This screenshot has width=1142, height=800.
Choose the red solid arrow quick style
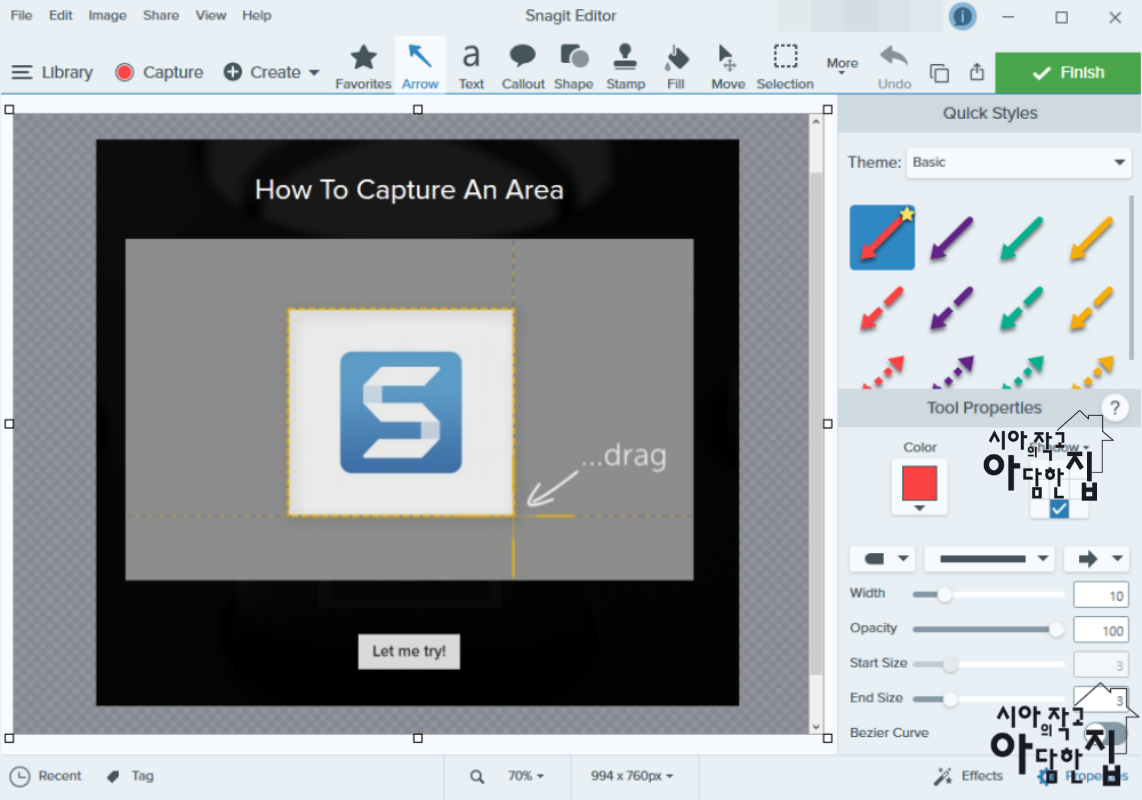pyautogui.click(x=882, y=238)
